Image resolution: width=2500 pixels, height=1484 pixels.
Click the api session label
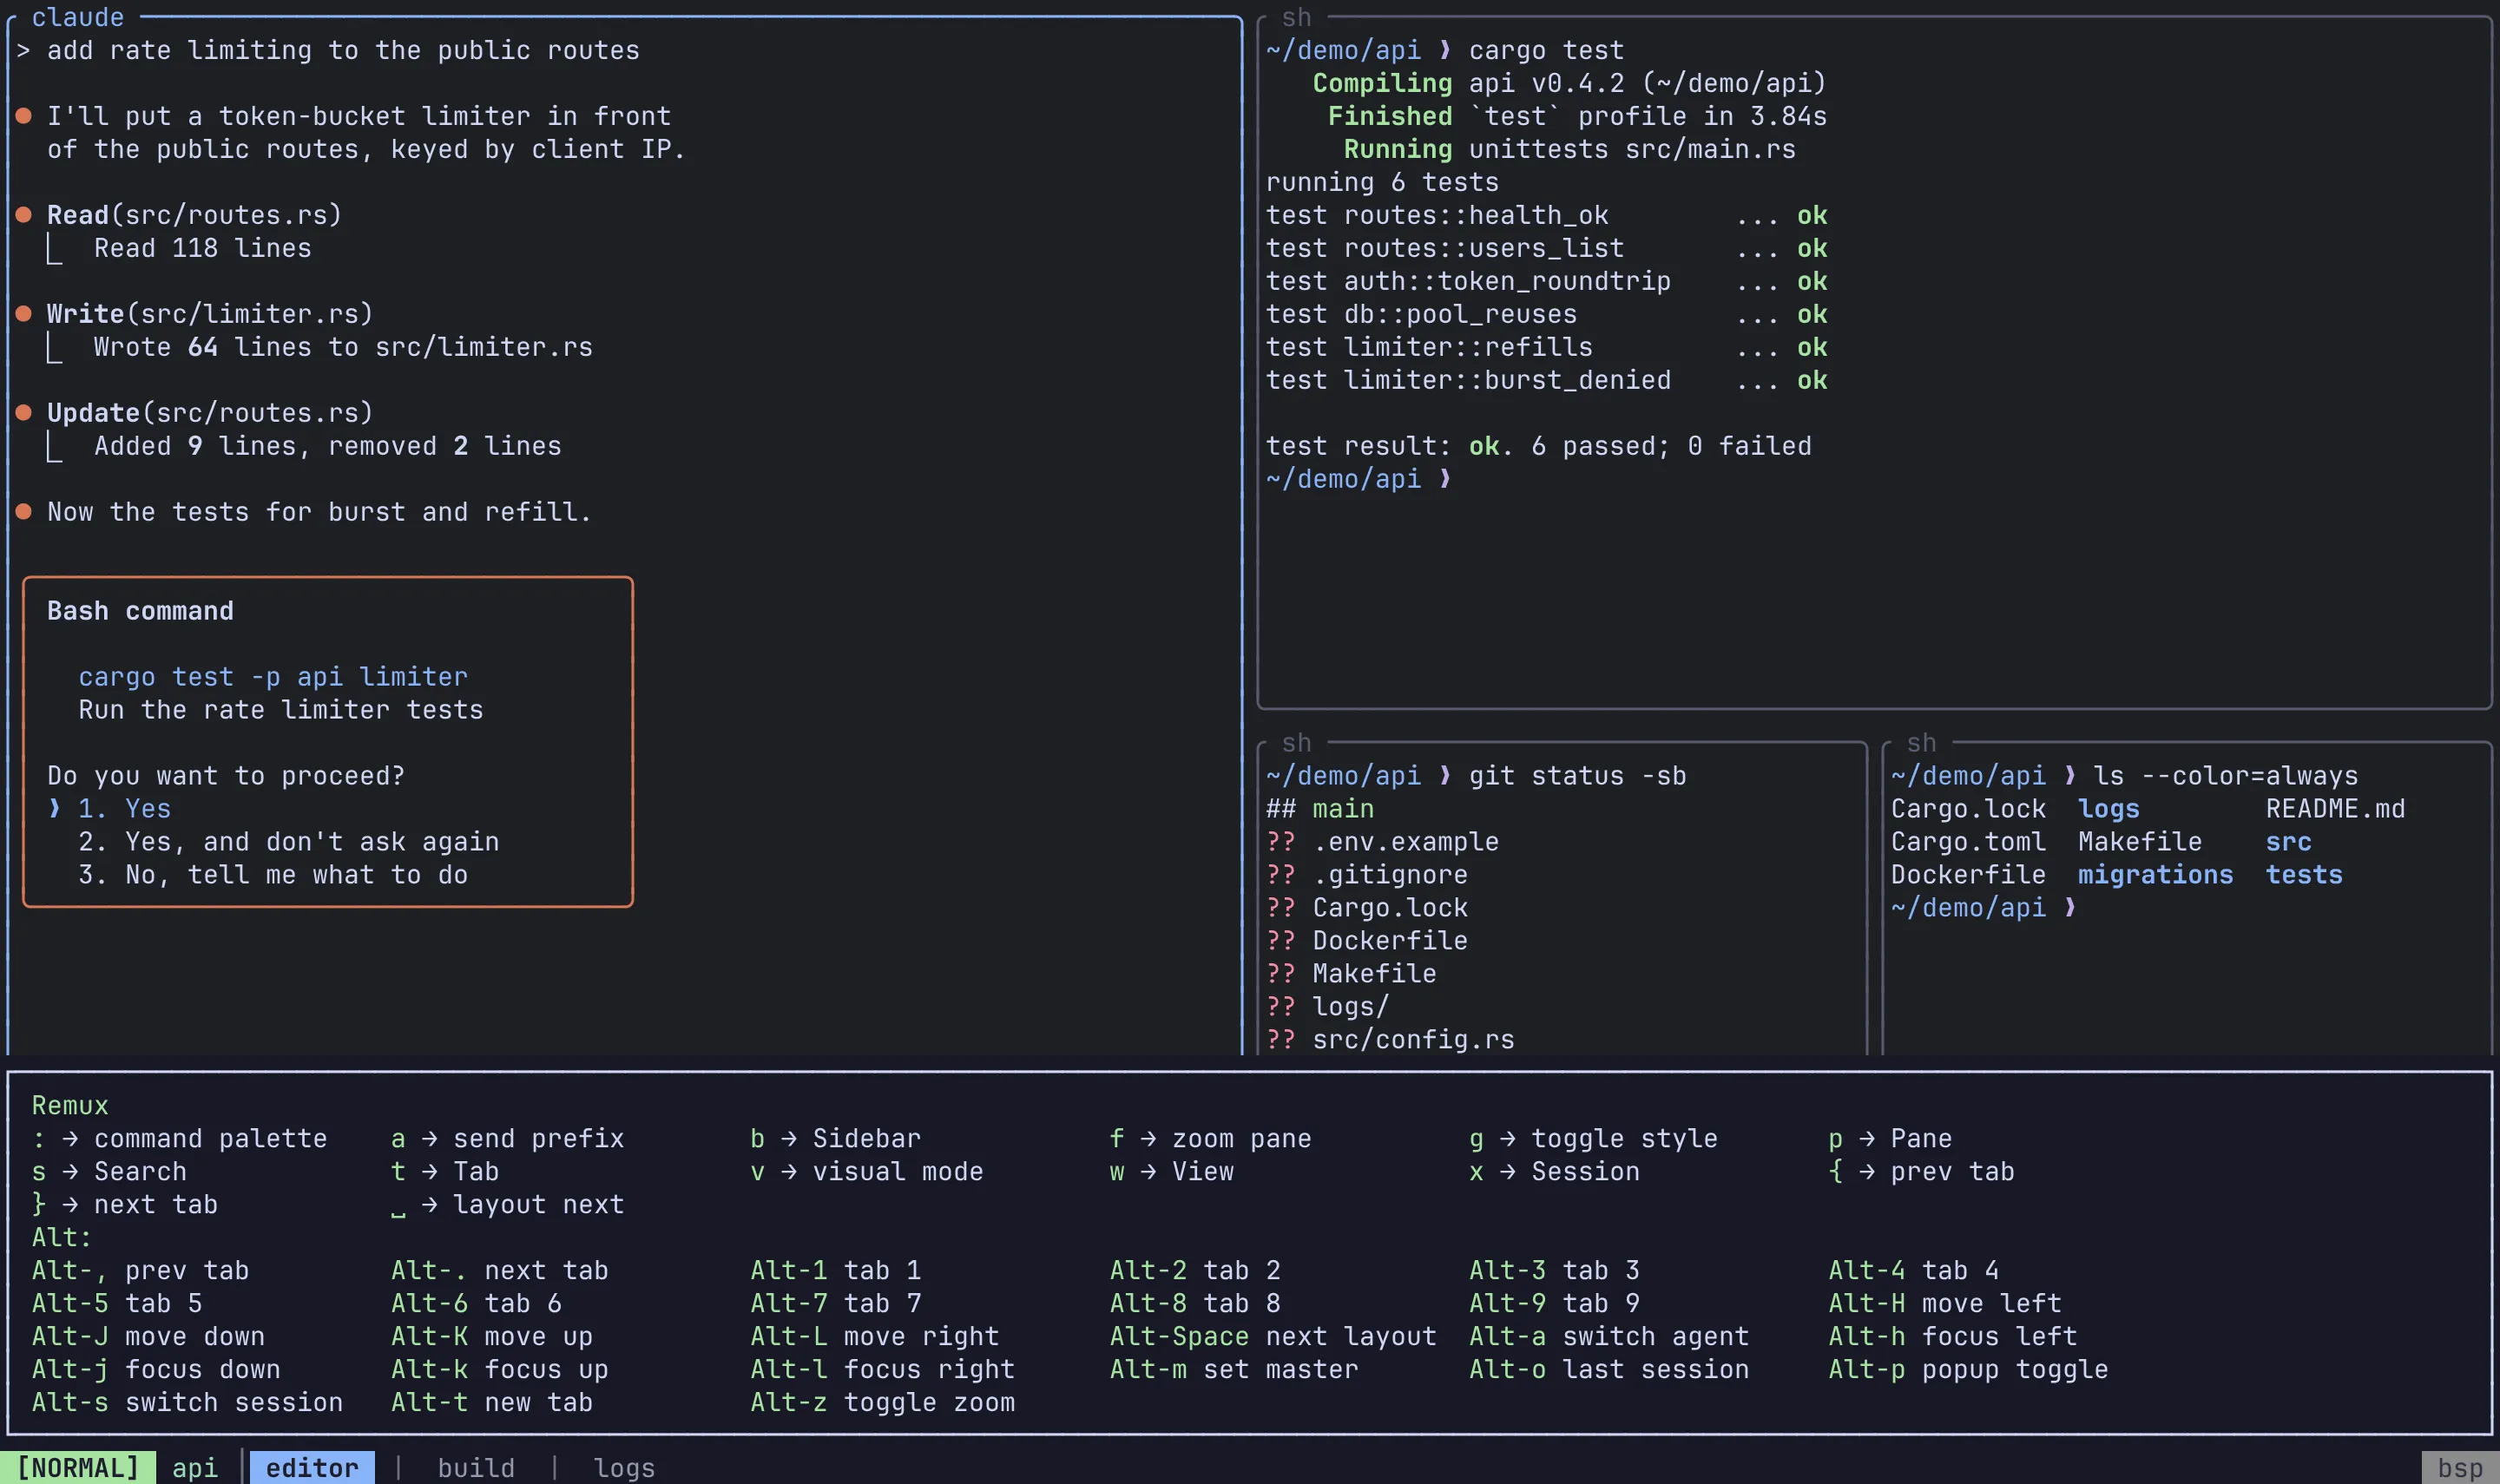[195, 1467]
